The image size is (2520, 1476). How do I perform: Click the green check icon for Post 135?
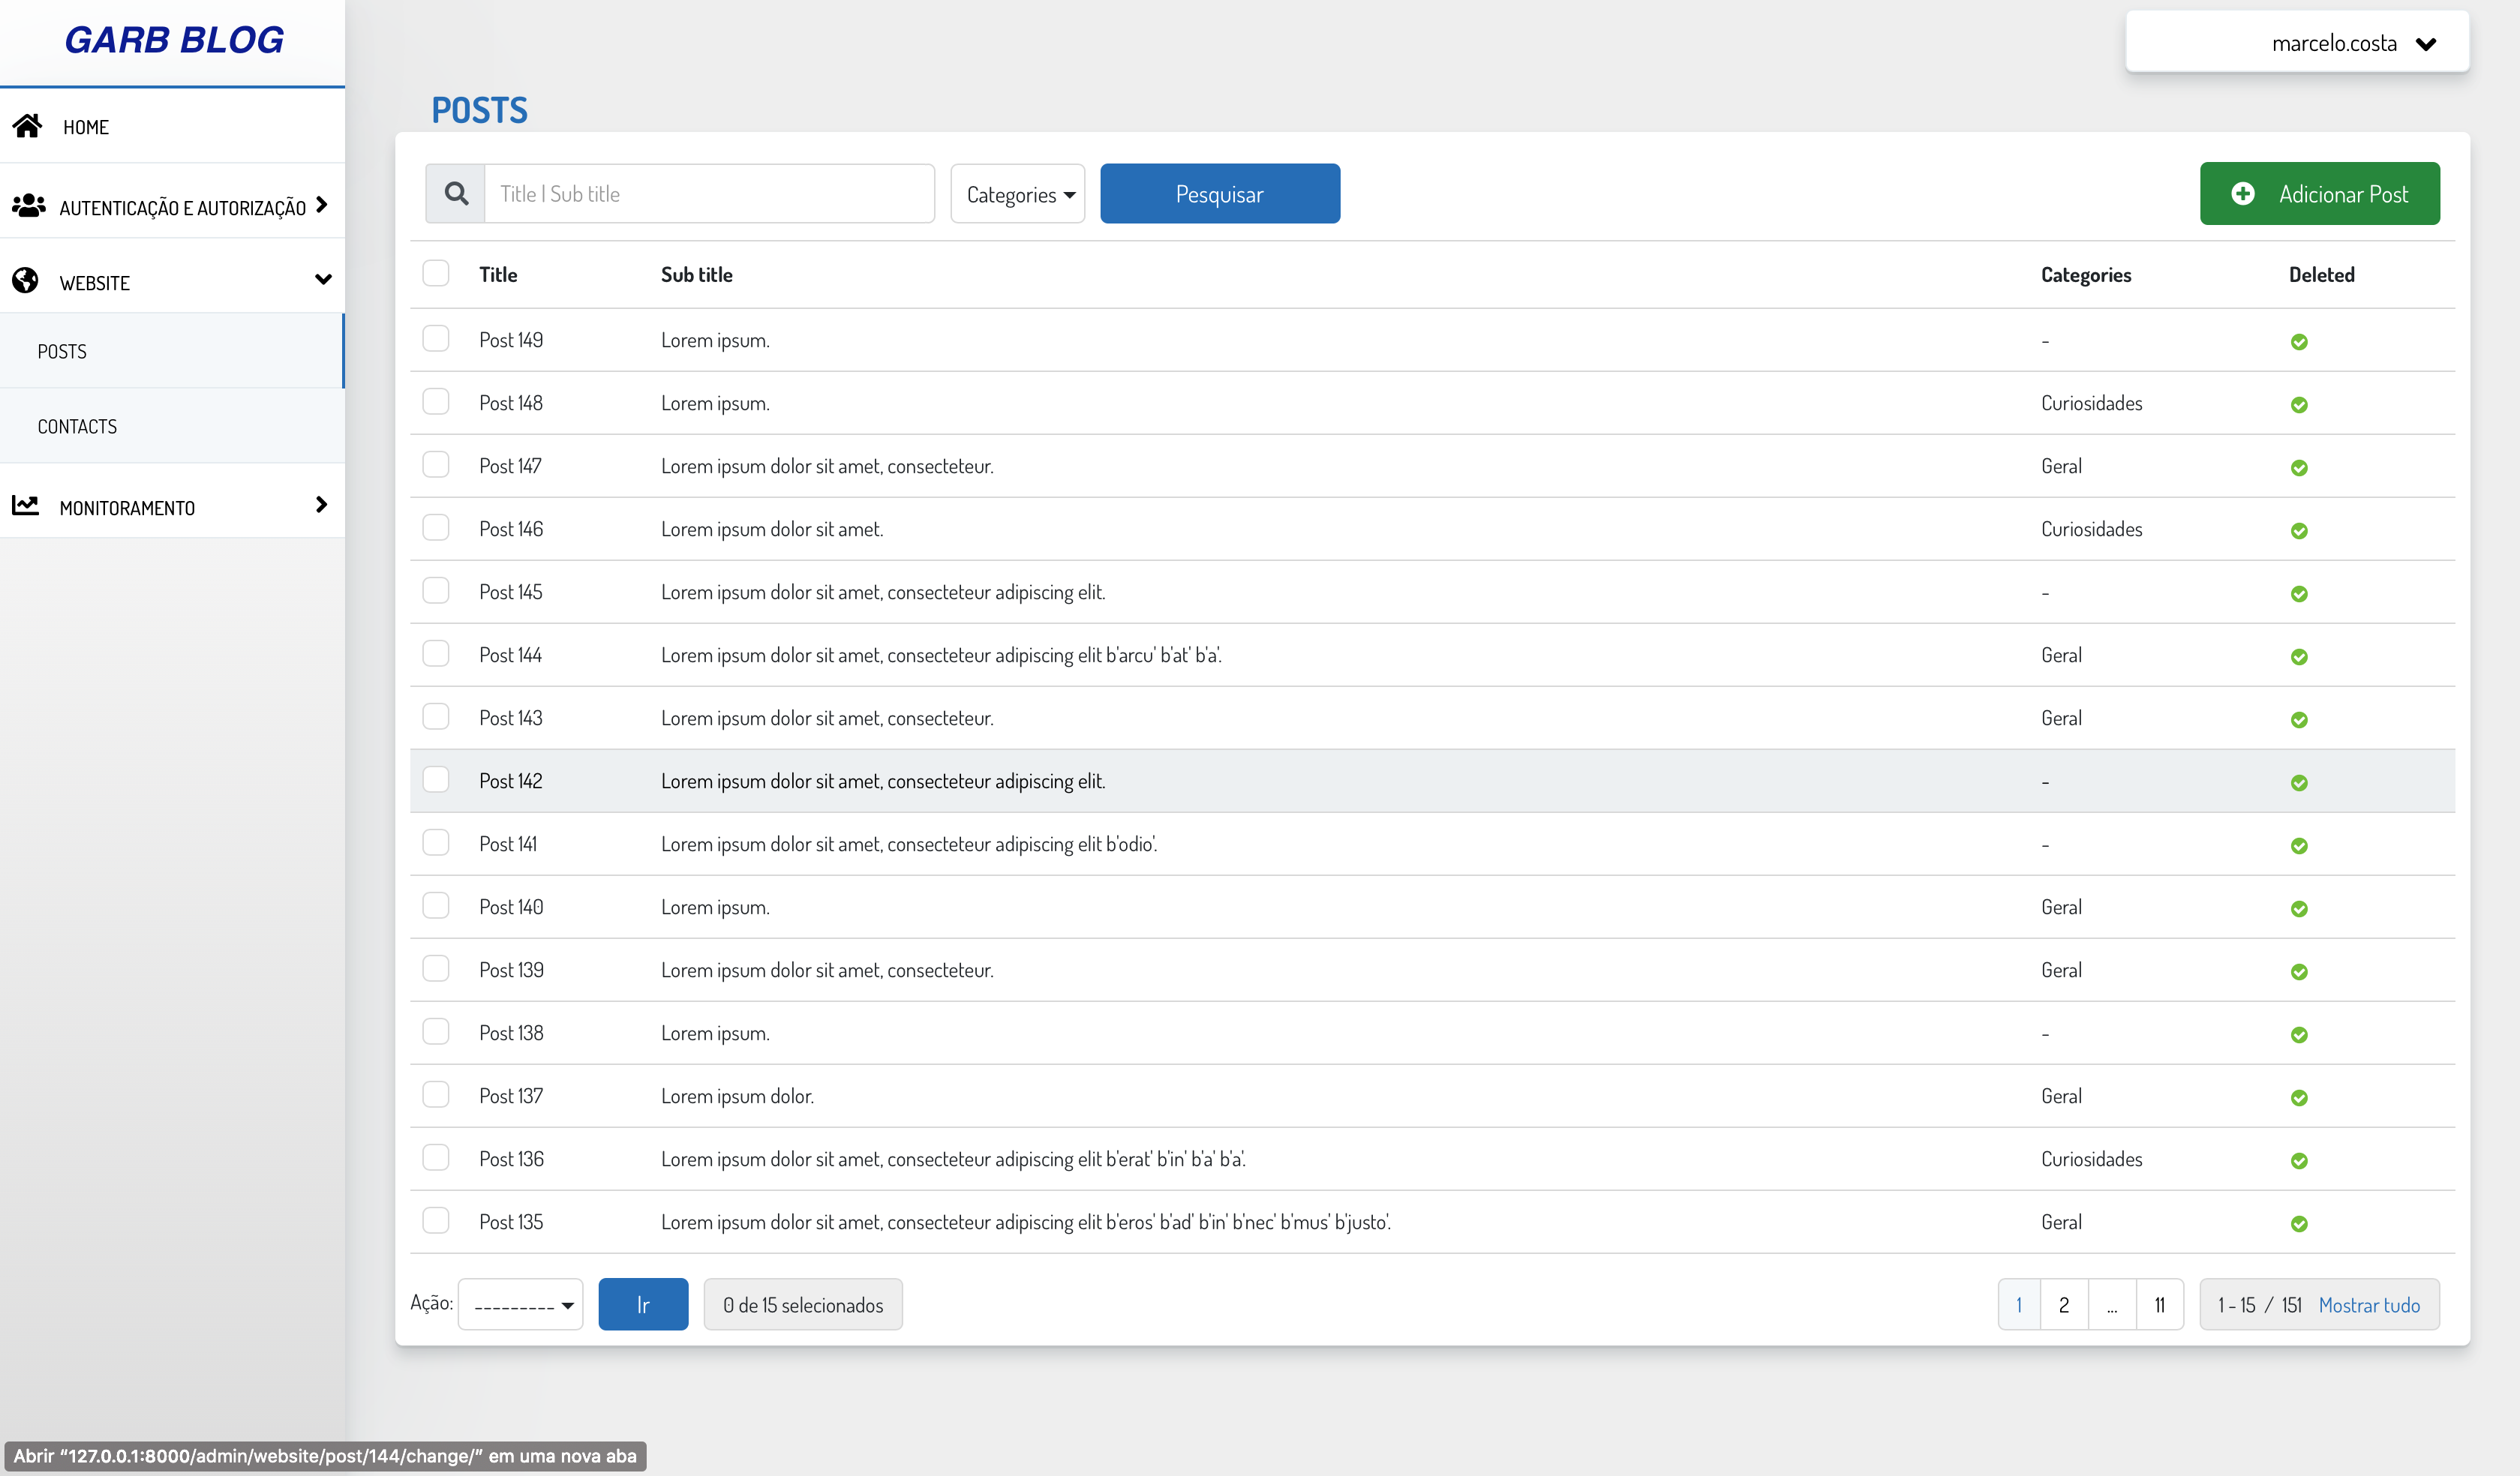pyautogui.click(x=2299, y=1224)
